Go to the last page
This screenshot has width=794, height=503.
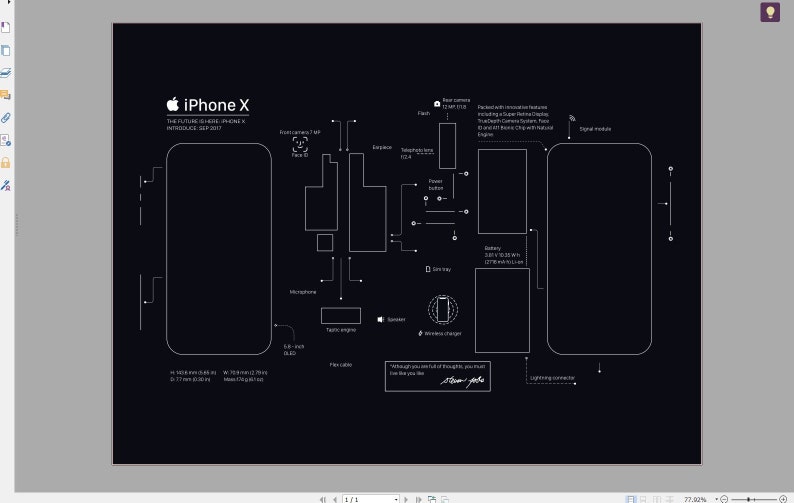[x=418, y=499]
